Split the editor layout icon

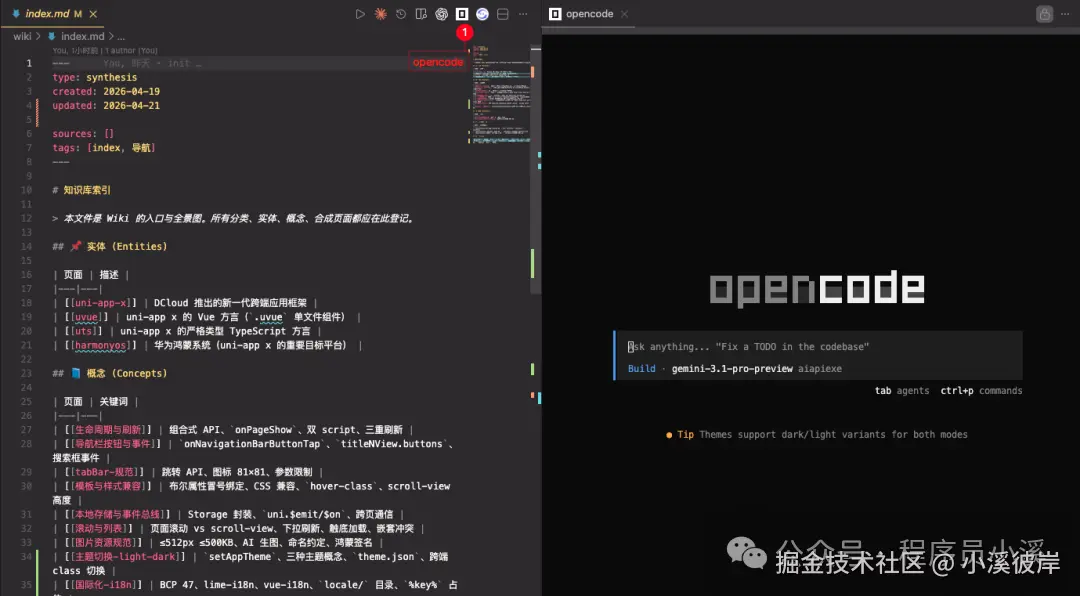[x=503, y=14]
